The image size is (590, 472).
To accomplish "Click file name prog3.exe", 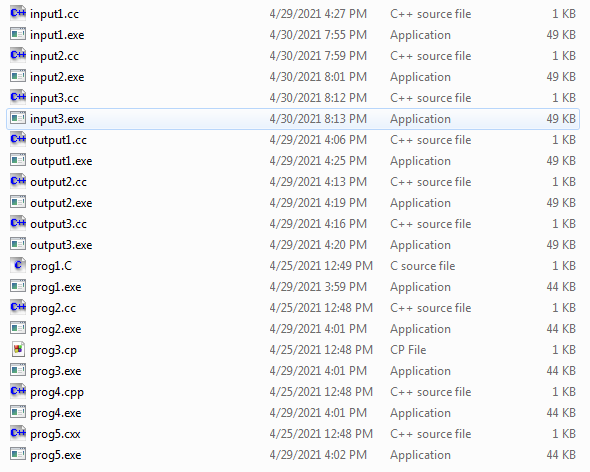I will (56, 372).
